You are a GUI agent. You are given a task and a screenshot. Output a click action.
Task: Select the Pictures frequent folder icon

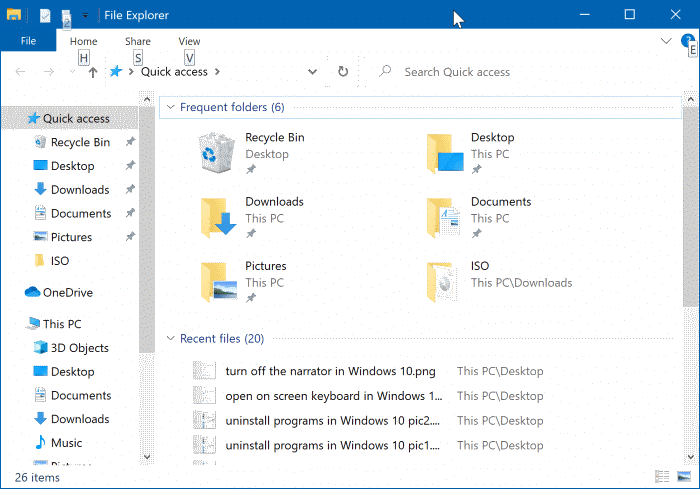(219, 281)
